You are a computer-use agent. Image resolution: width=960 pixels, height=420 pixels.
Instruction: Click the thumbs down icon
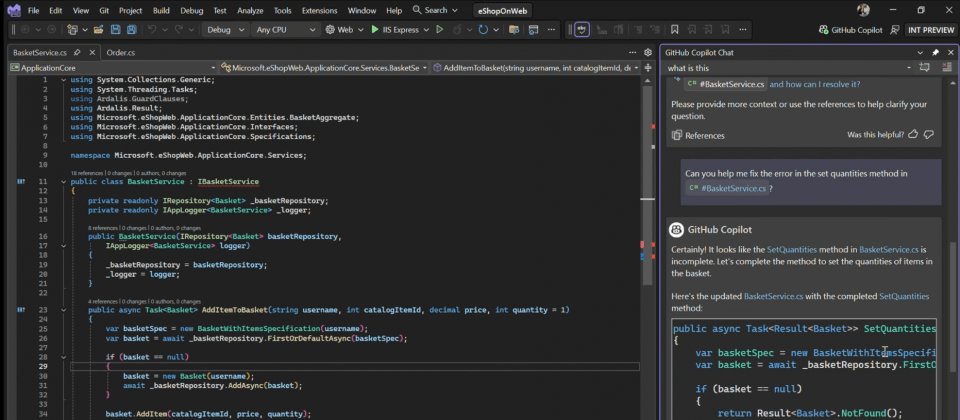929,134
